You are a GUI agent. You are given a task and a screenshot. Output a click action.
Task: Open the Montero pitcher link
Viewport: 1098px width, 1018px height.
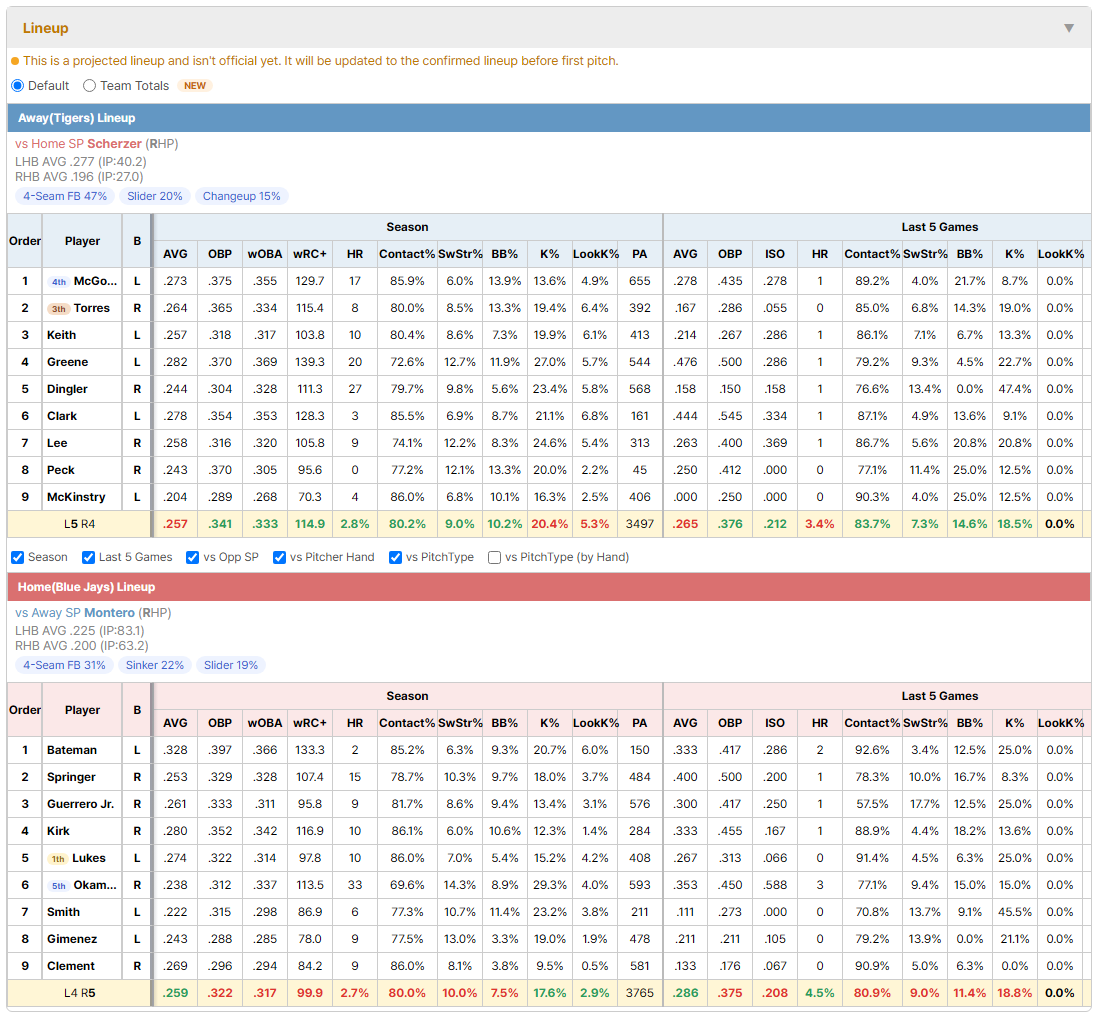(109, 613)
